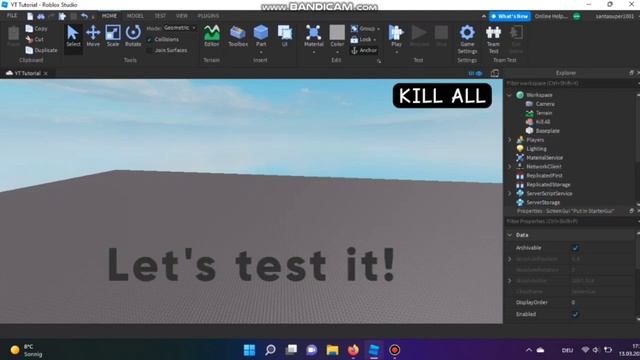The width and height of the screenshot is (640, 360).
Task: Open the Material picker
Action: [x=313, y=35]
